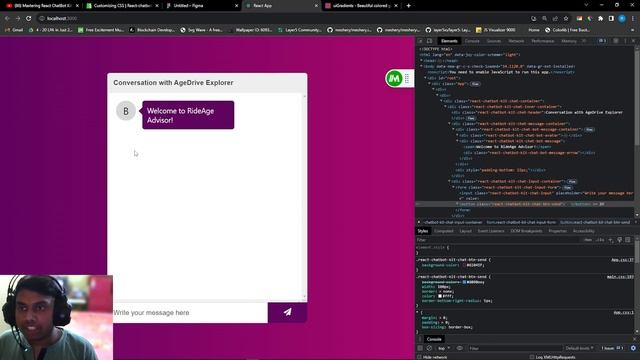
Task: Open the Chrome extensions puzzle icon
Action: 600,18
